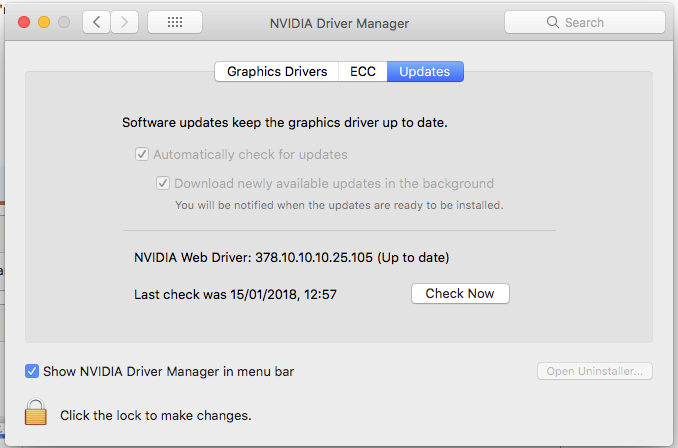Click 'Software updates keep the graphics driver' text
Screen dimensions: 678x448
coord(285,123)
